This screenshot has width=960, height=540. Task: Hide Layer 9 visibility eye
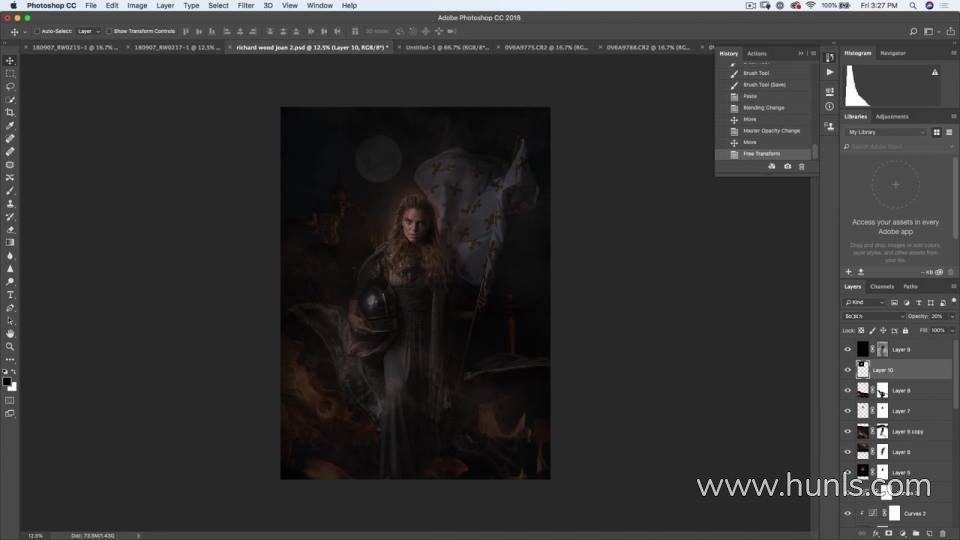(848, 350)
